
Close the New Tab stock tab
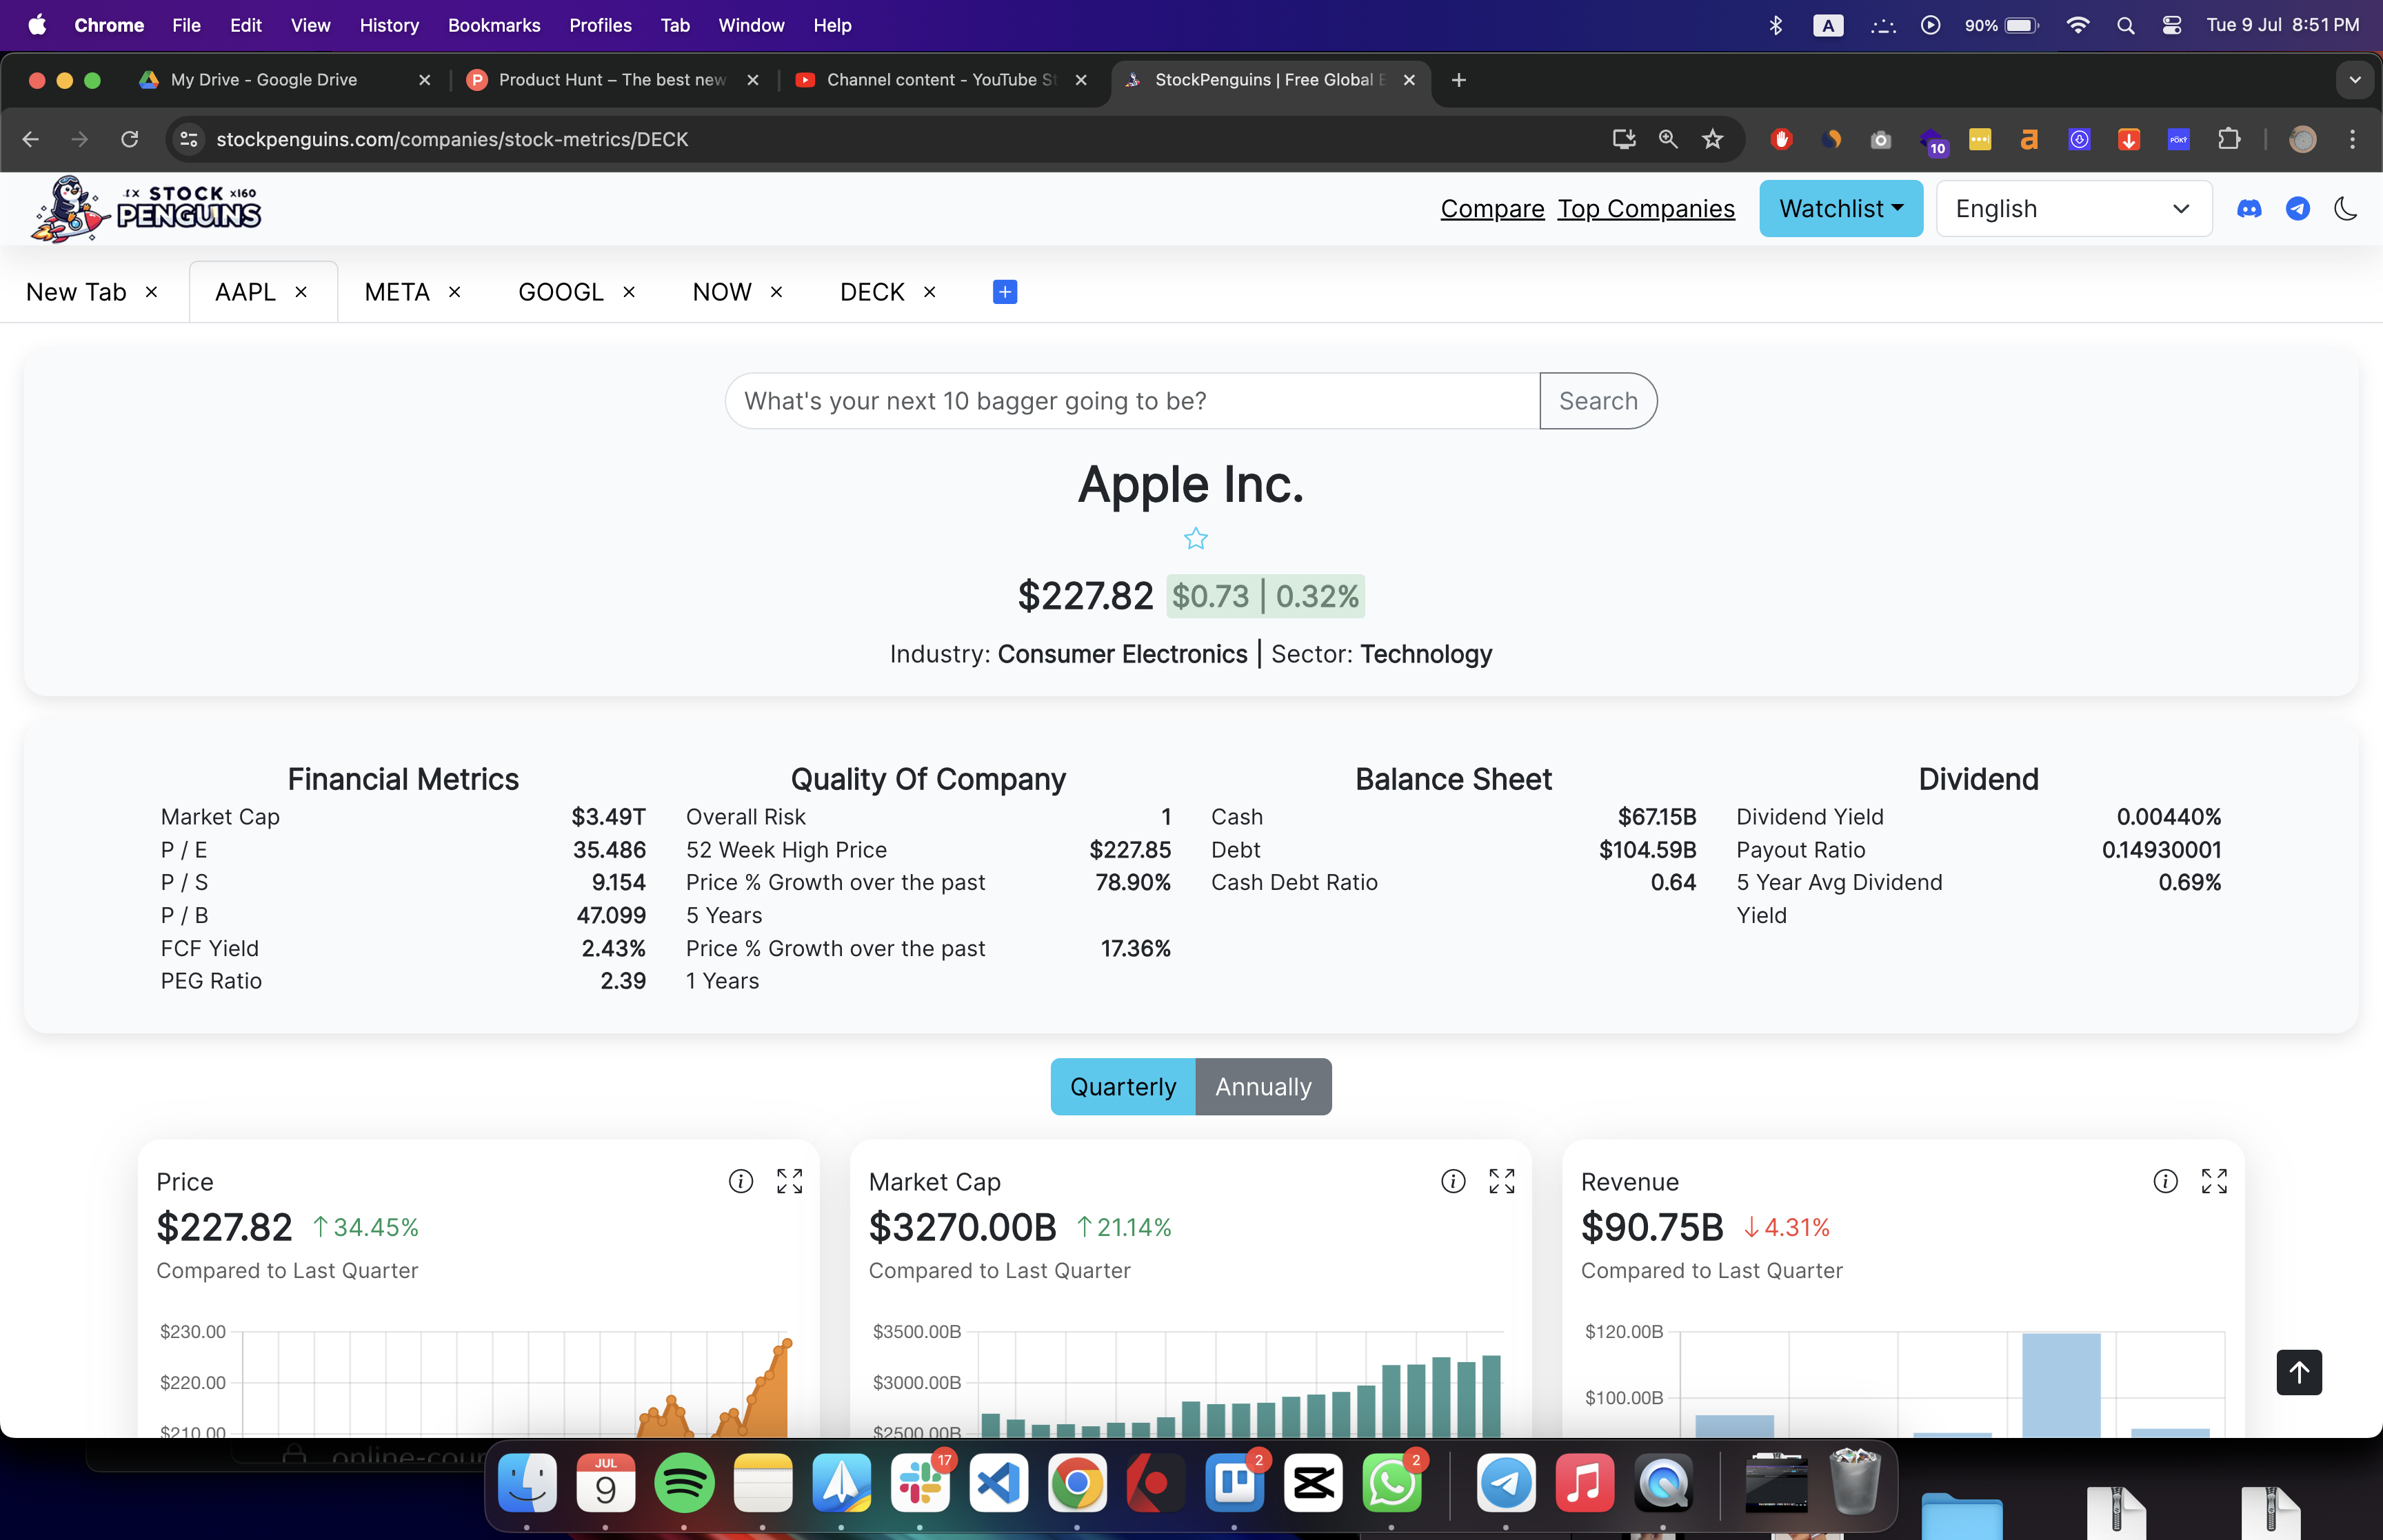(x=152, y=292)
